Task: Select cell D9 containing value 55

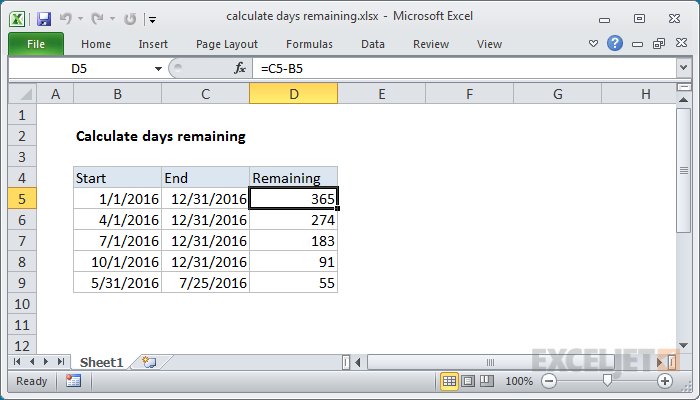Action: (293, 283)
